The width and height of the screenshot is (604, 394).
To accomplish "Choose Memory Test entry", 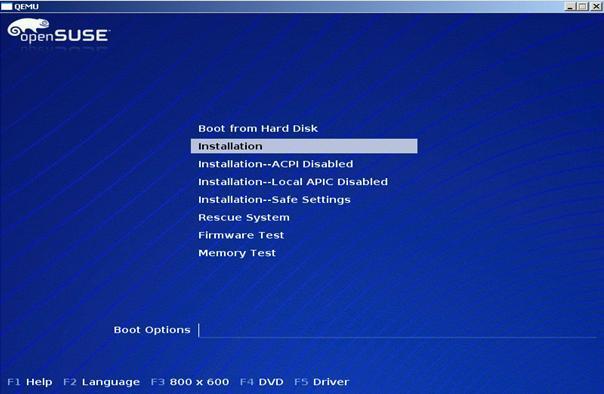I will 237,253.
